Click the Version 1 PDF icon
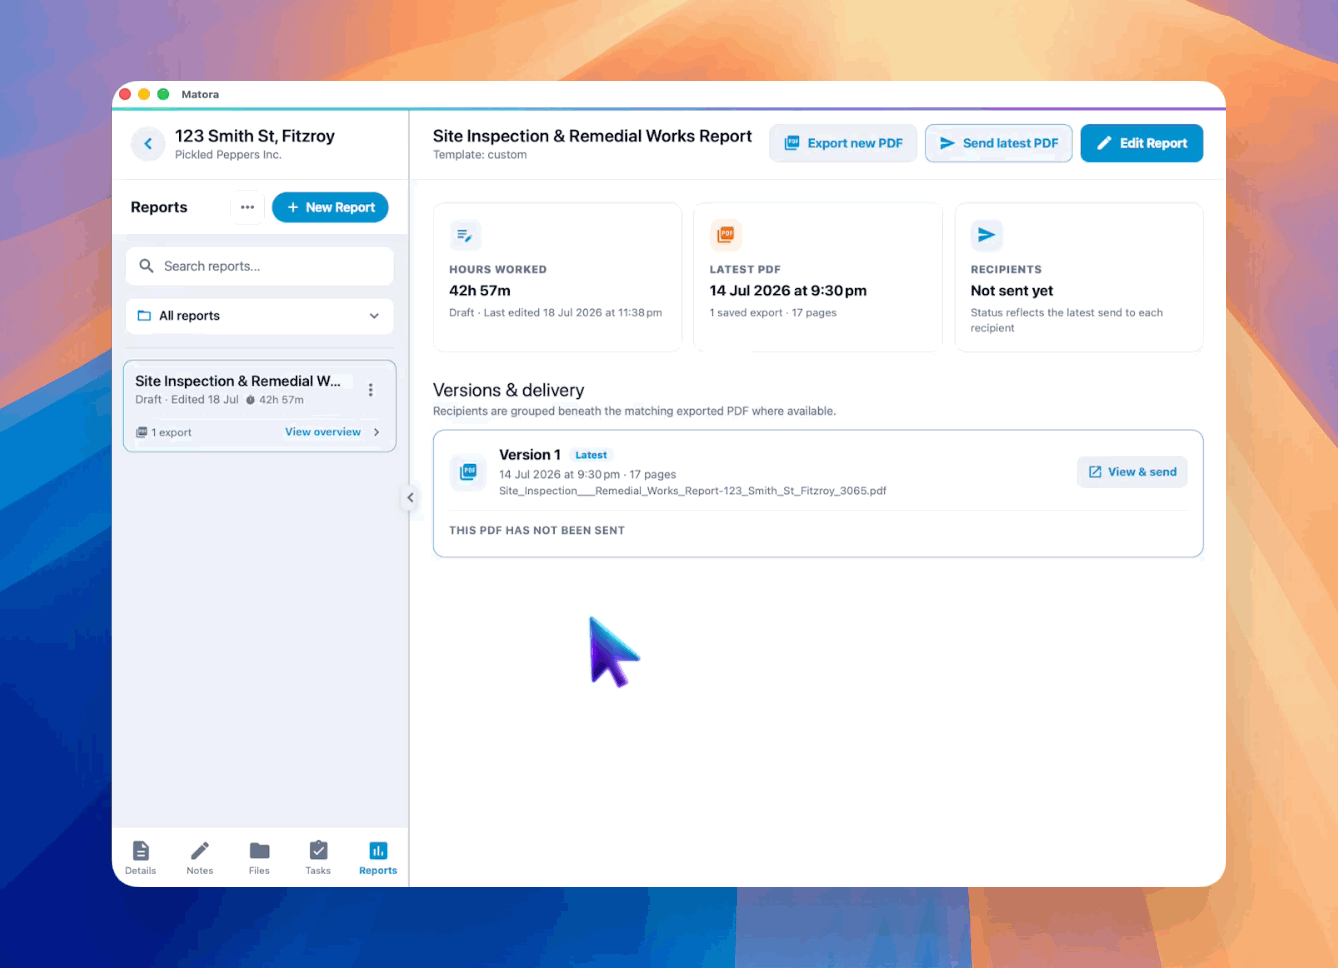This screenshot has width=1338, height=968. 468,472
